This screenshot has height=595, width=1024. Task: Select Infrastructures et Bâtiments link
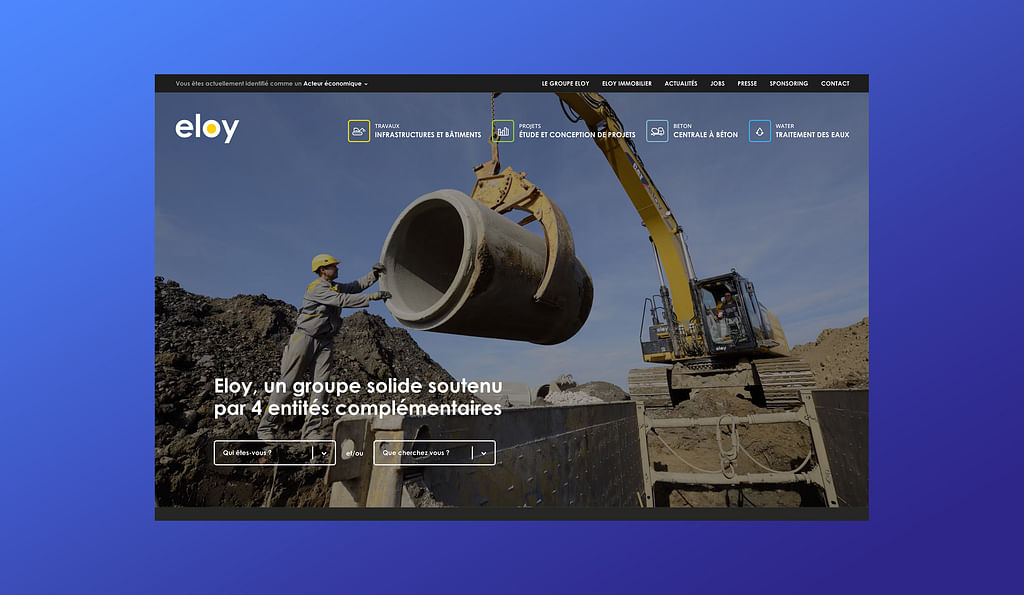pyautogui.click(x=427, y=135)
